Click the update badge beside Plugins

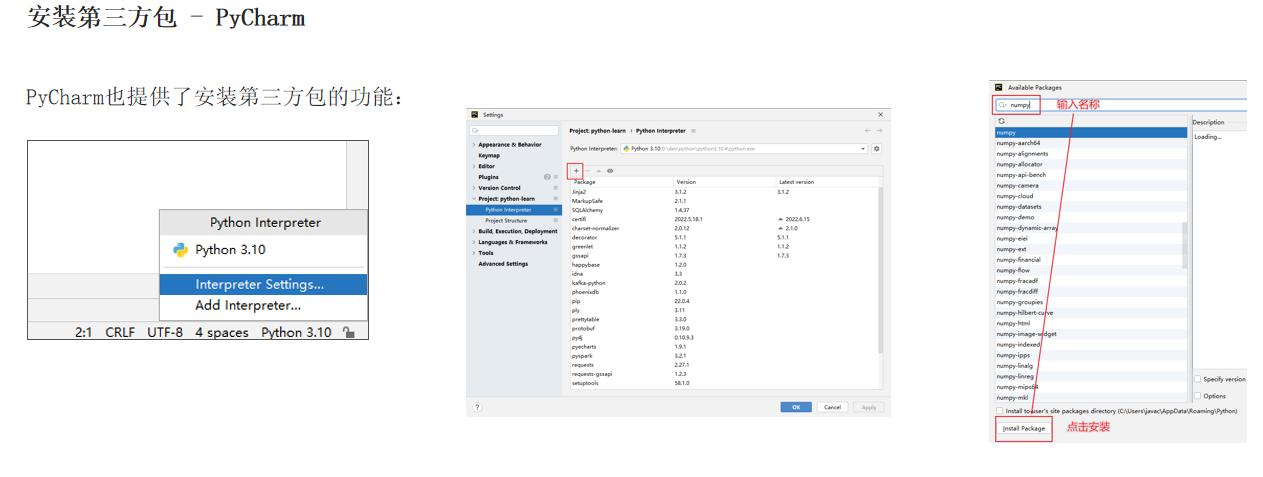coord(547,177)
